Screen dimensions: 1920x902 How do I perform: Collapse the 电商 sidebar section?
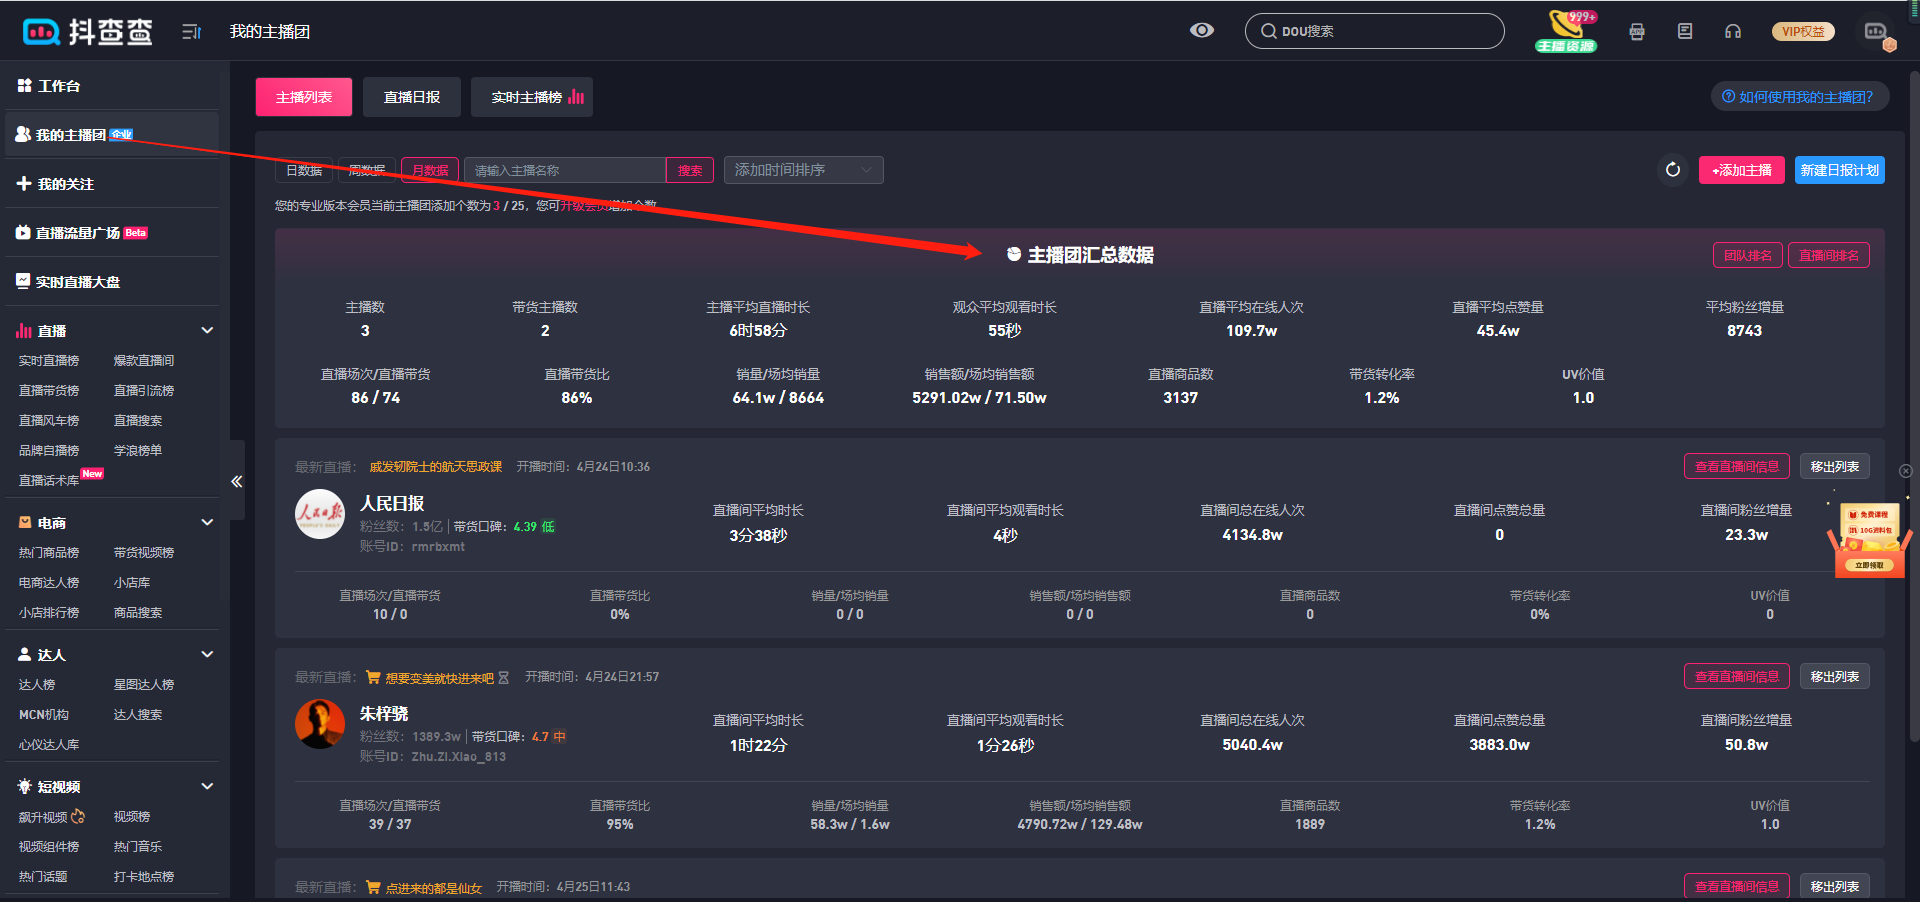207,522
